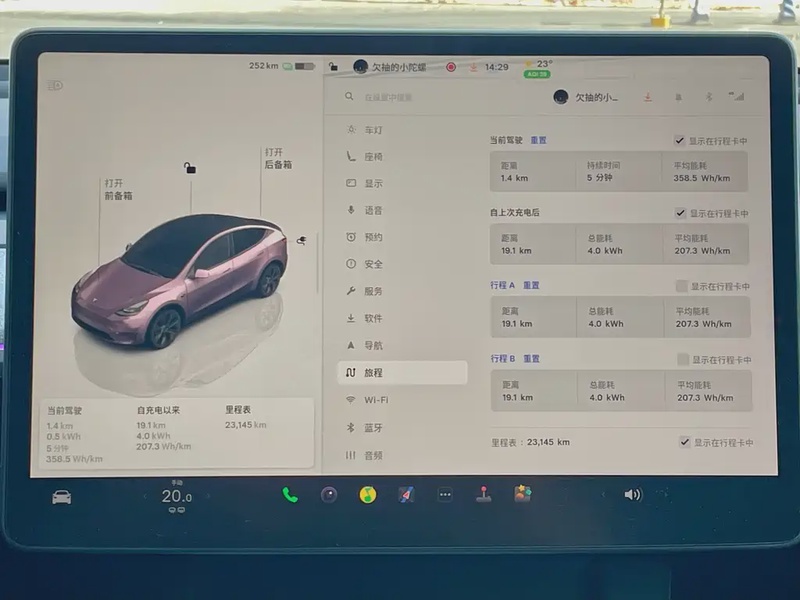This screenshot has width=800, height=600.
Task: Tap the red download icon beside the profile
Action: tap(648, 97)
